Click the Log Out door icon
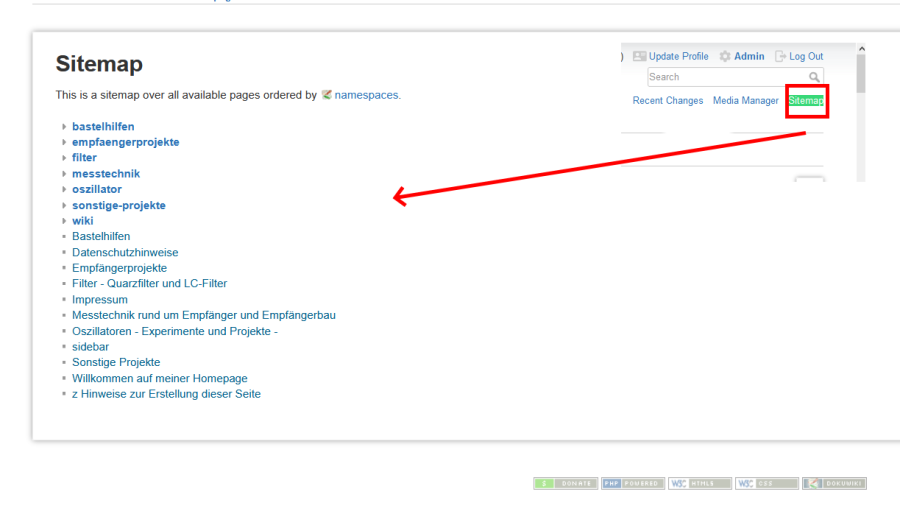The height and width of the screenshot is (514, 900). [781, 57]
